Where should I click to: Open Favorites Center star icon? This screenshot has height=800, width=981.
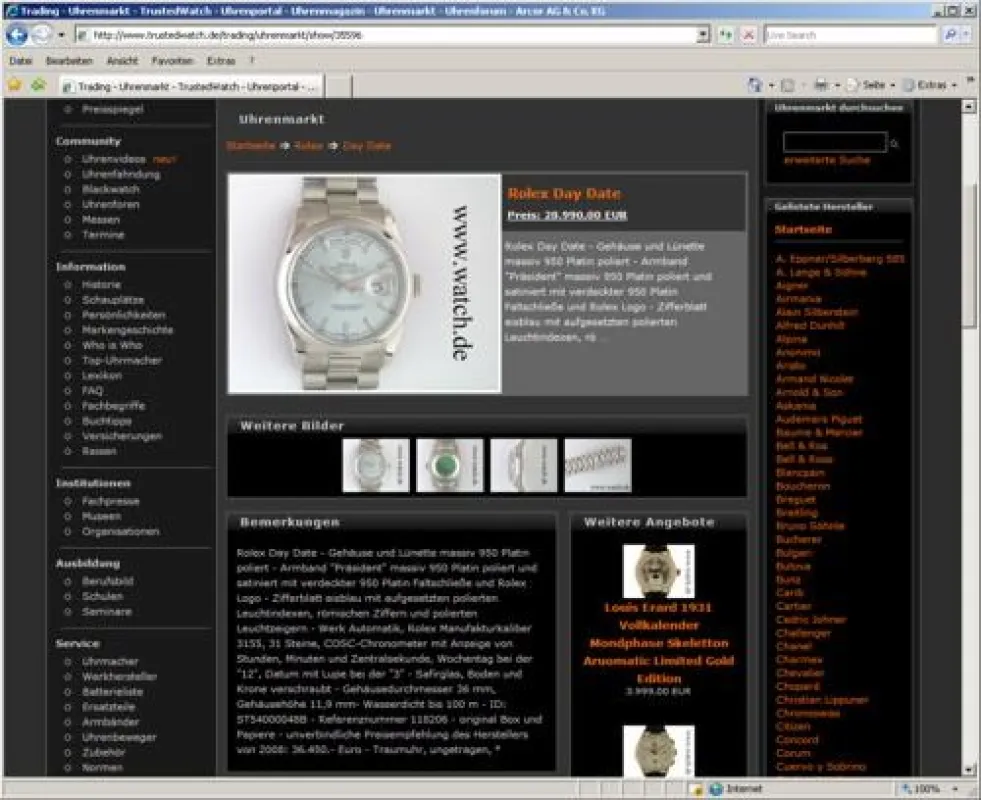coord(14,84)
